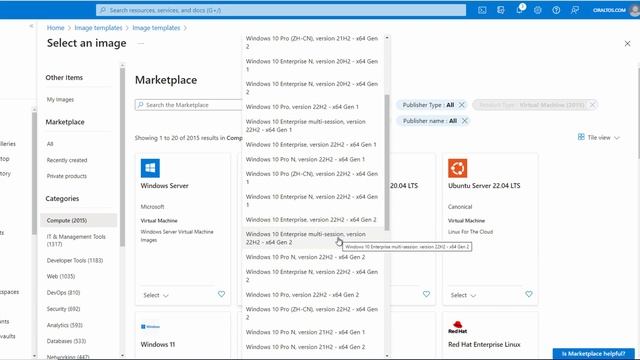
Task: Close the Select an image blade
Action: [627, 43]
